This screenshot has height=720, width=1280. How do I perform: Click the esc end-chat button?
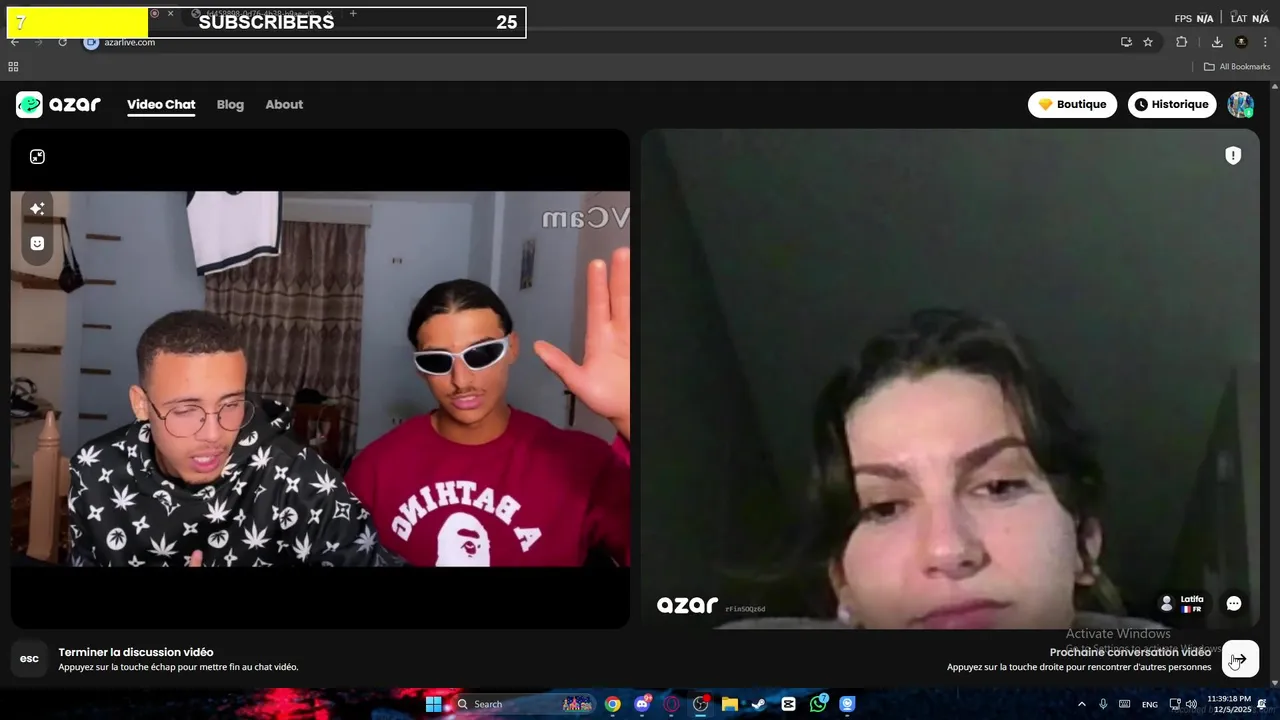[29, 658]
